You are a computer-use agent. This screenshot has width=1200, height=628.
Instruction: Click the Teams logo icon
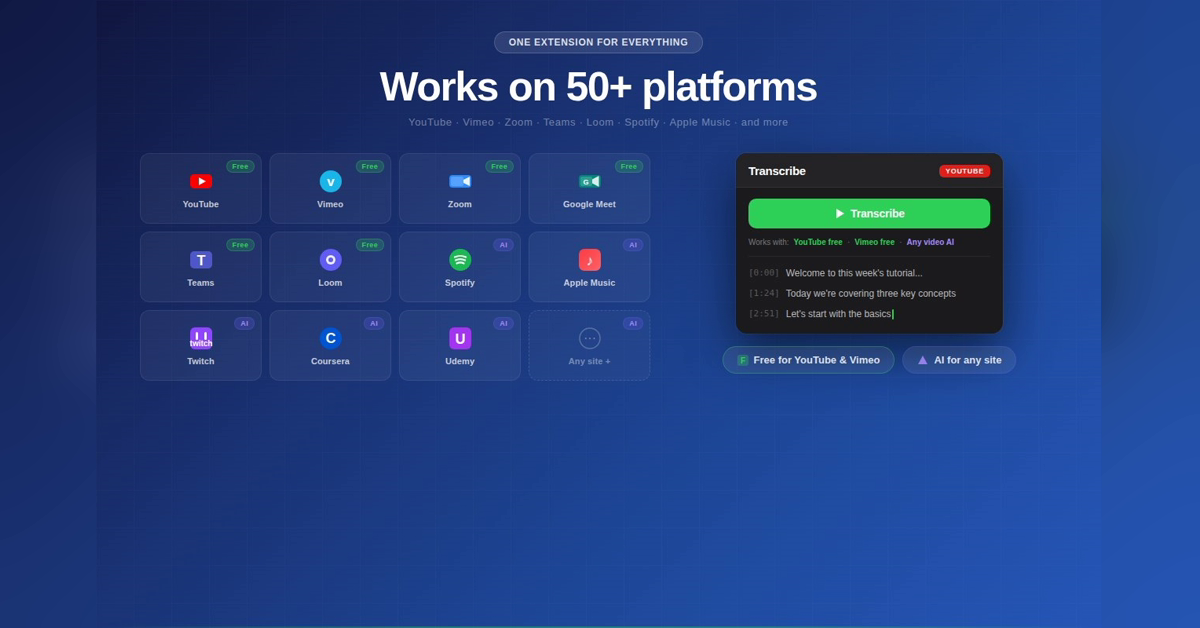[201, 260]
